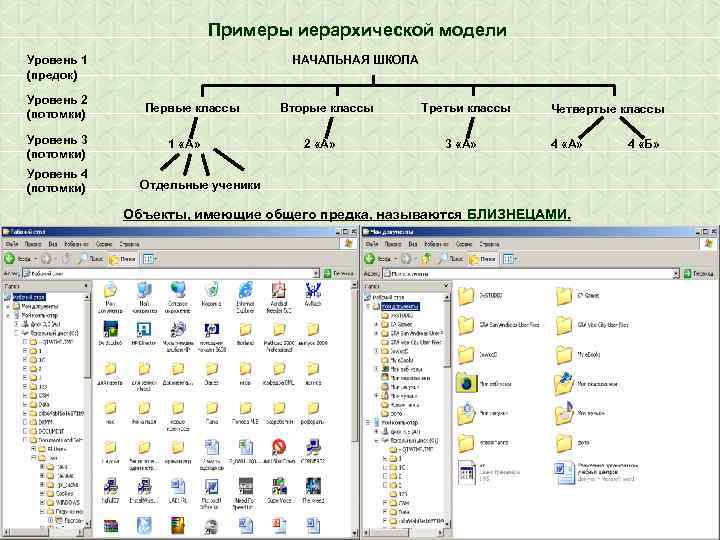
Task: Click Search magnifier in Рабочий стол window
Action: tap(83, 259)
